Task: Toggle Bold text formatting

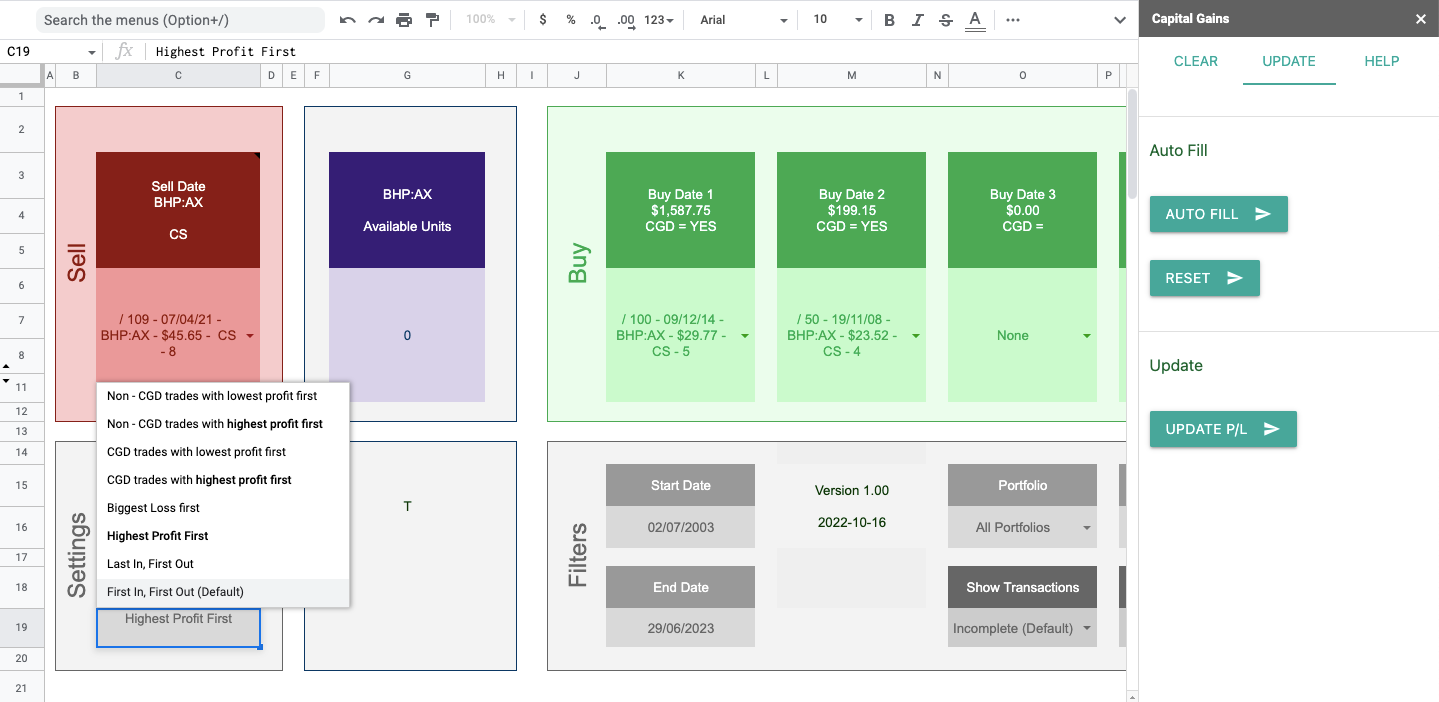Action: point(890,20)
